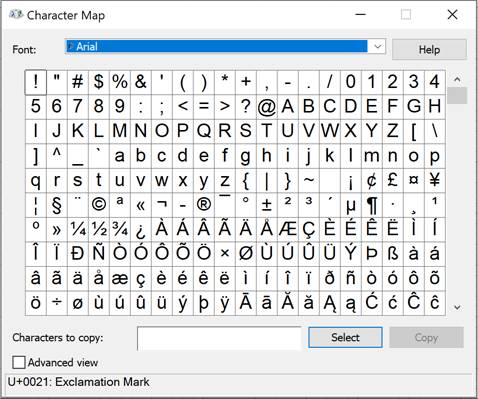This screenshot has height=399, width=478.
Task: Select the multiplication × symbol
Action: tap(225, 254)
